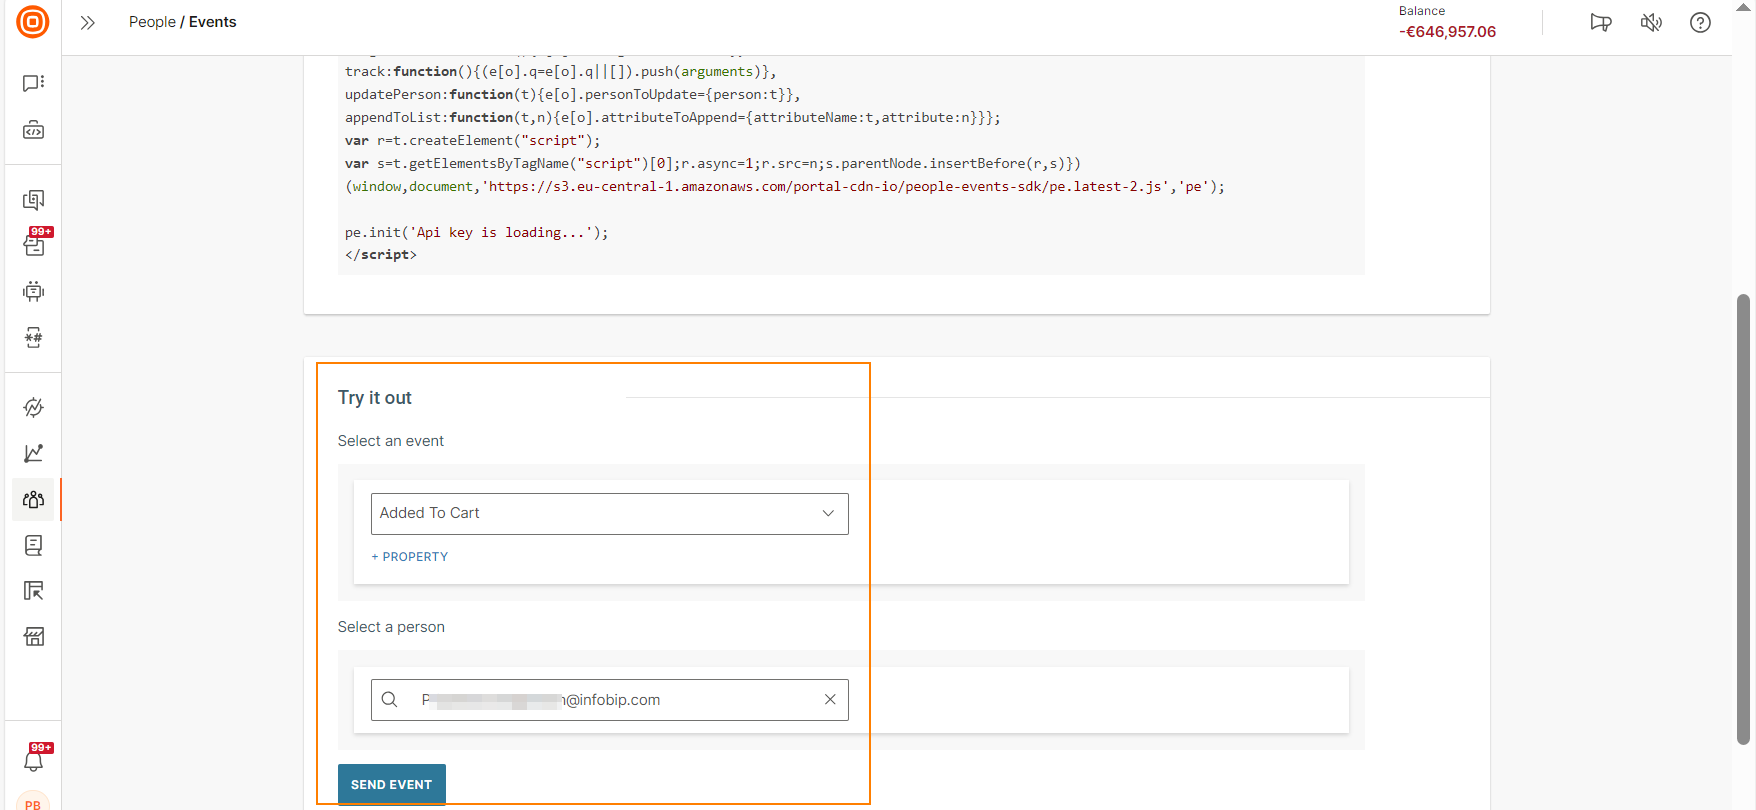This screenshot has width=1756, height=810.
Task: Open the notifications bell icon
Action: (33, 761)
